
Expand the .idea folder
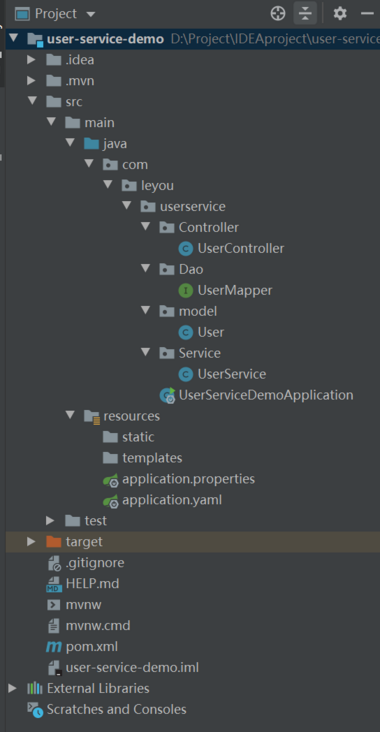point(31,60)
